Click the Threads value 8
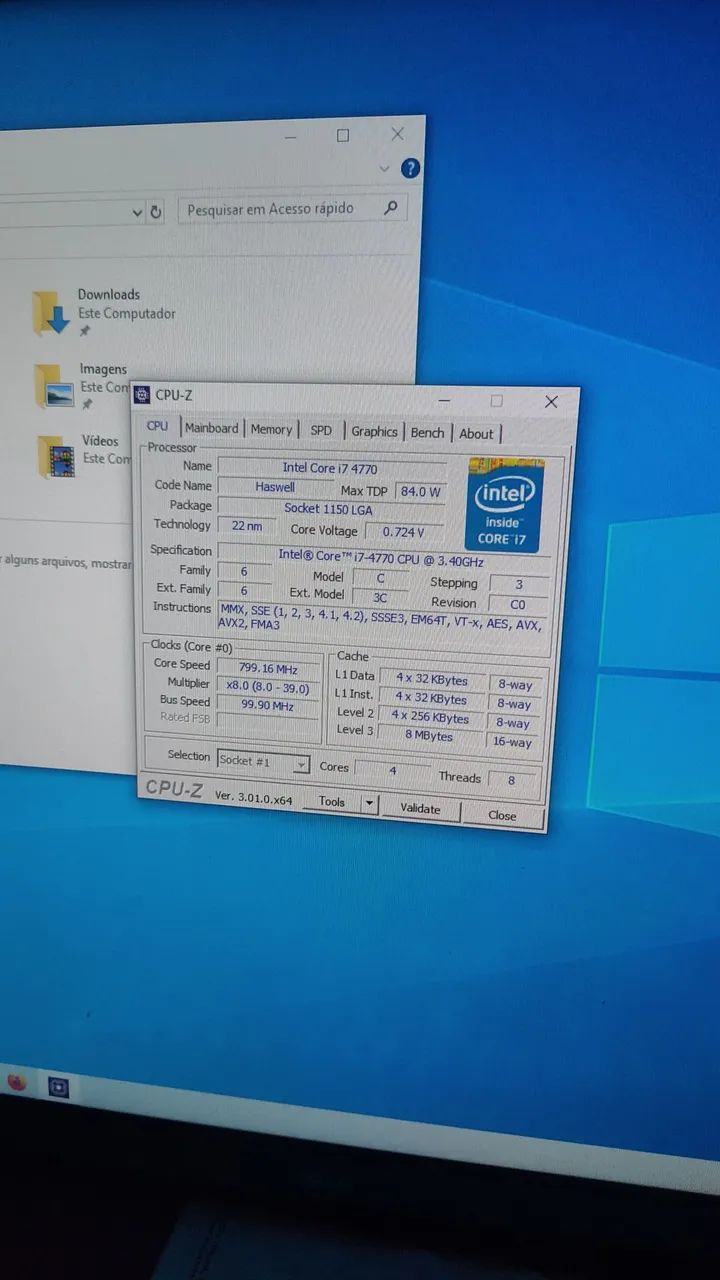 tap(511, 780)
